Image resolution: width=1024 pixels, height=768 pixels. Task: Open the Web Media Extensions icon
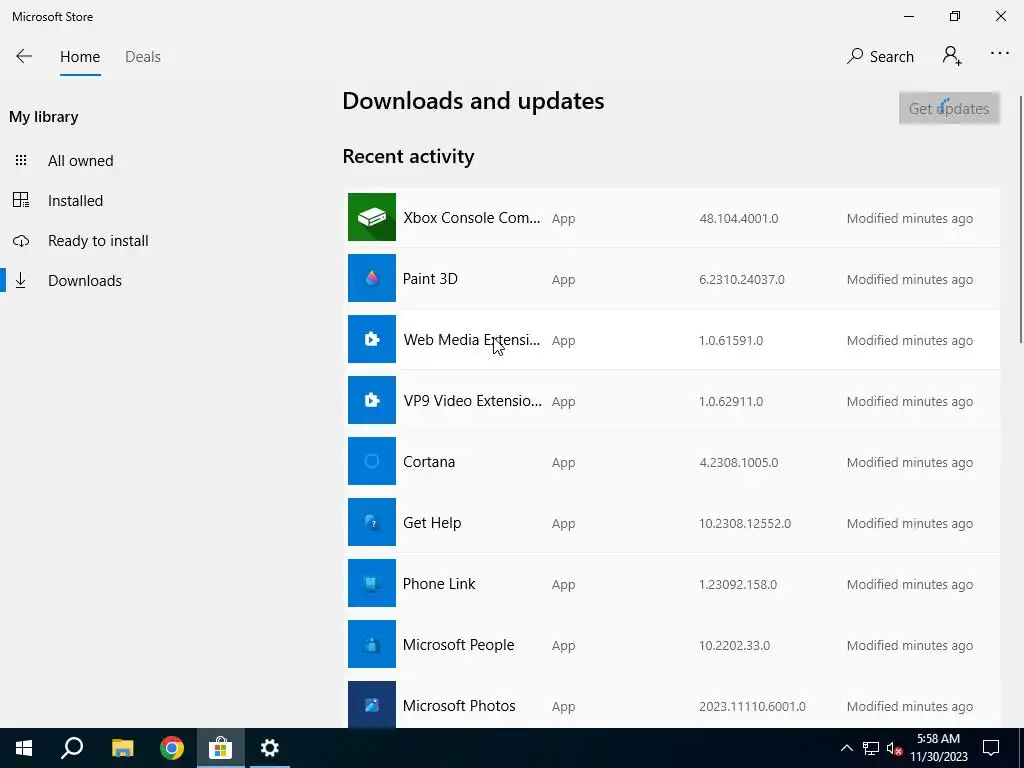[x=372, y=339]
